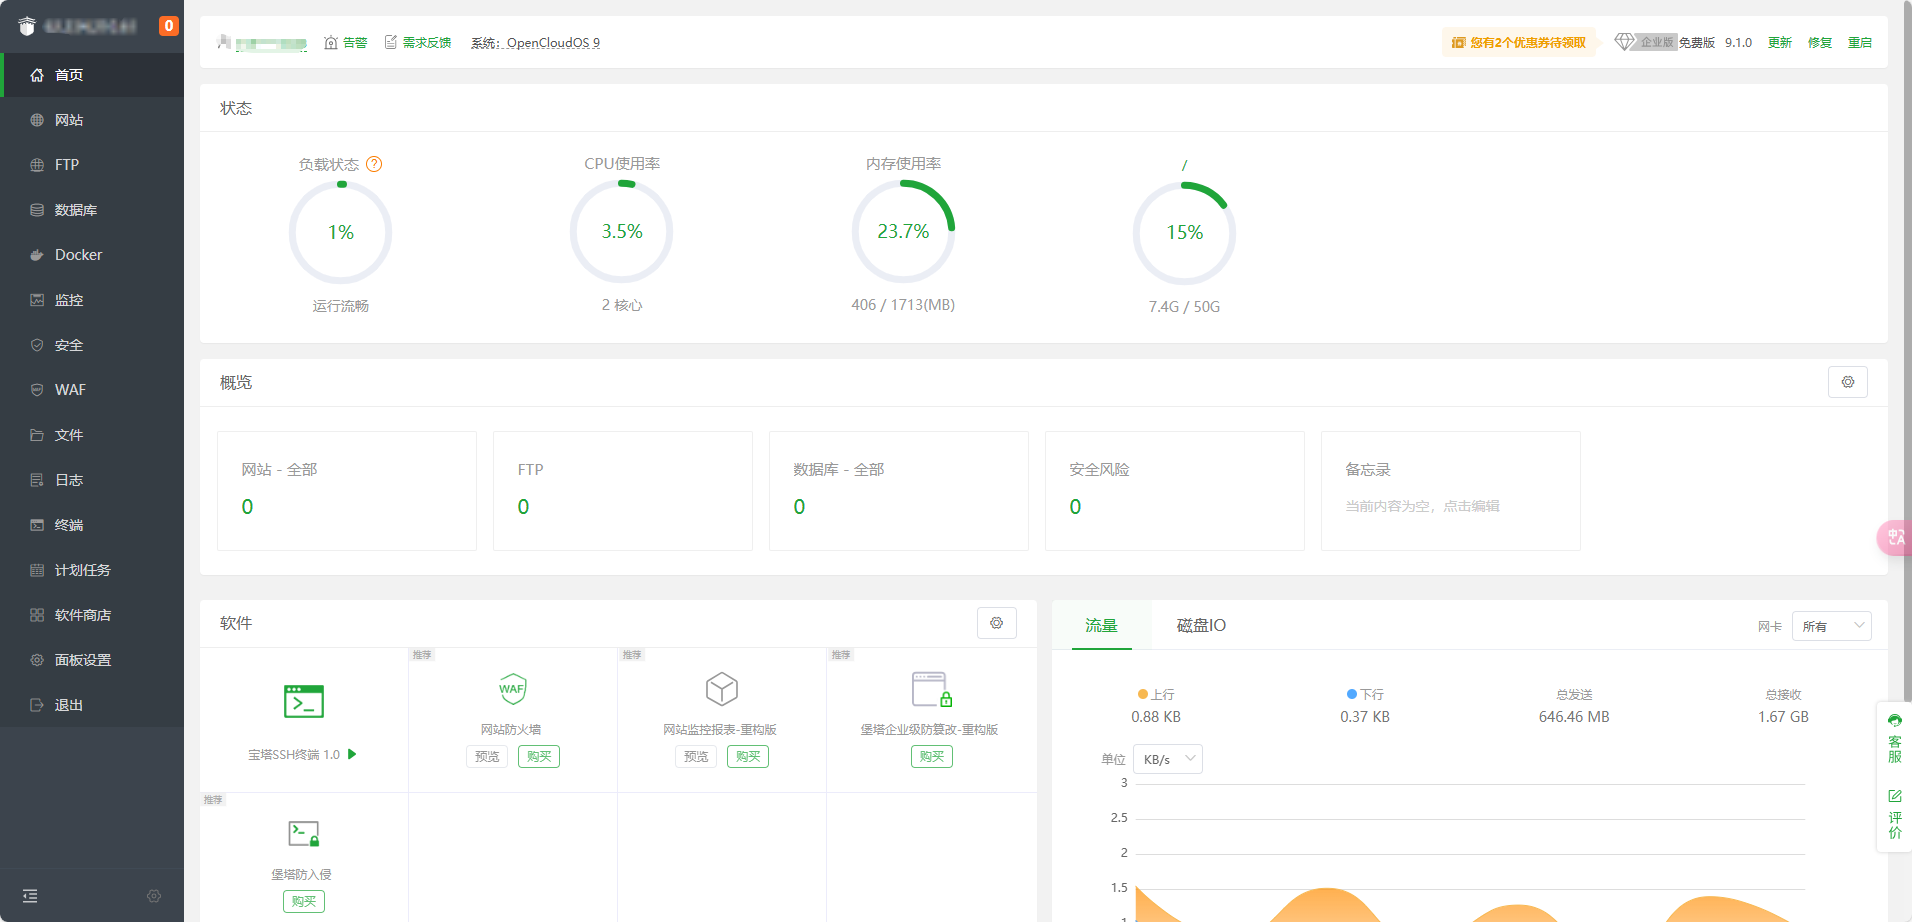Open the 网站 - 全部 overview card
Screen dimensions: 1912x922
(x=347, y=491)
